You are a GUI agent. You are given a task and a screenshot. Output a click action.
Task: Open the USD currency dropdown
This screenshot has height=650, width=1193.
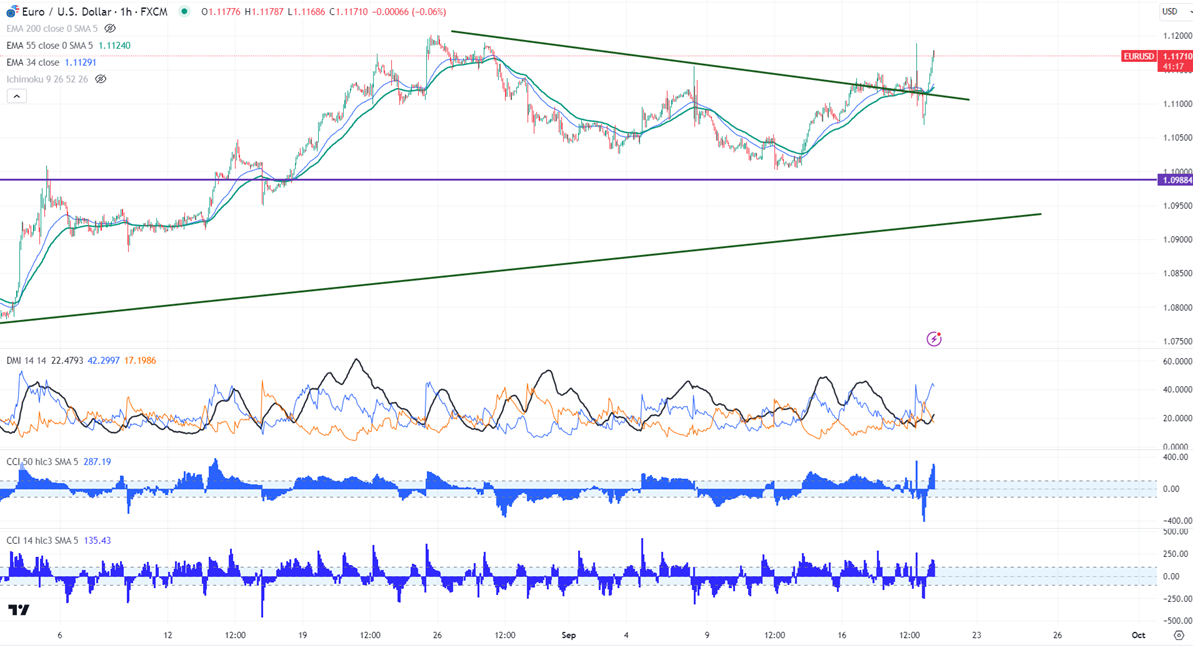tap(1176, 11)
